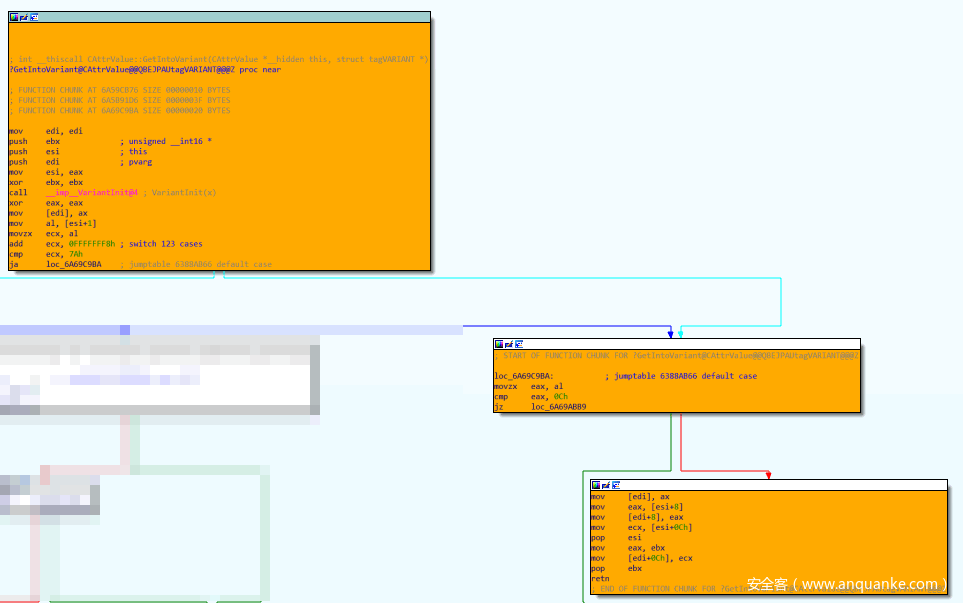
Task: Click the retn instruction line
Action: (x=599, y=578)
